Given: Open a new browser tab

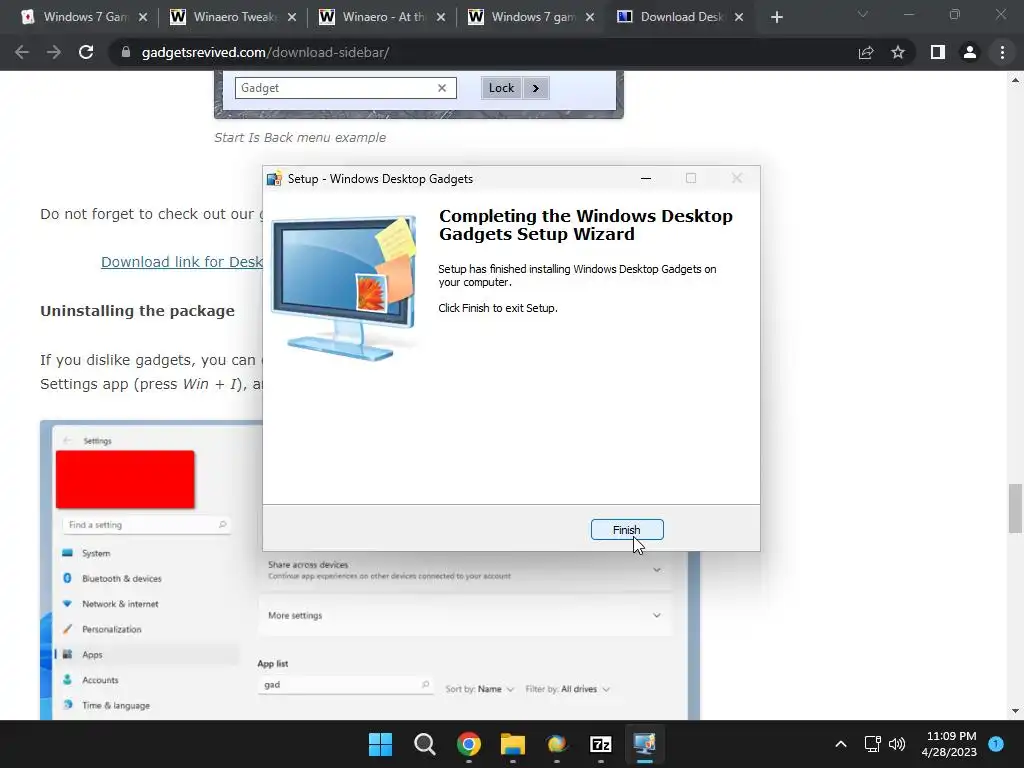Looking at the screenshot, I should [x=776, y=18].
